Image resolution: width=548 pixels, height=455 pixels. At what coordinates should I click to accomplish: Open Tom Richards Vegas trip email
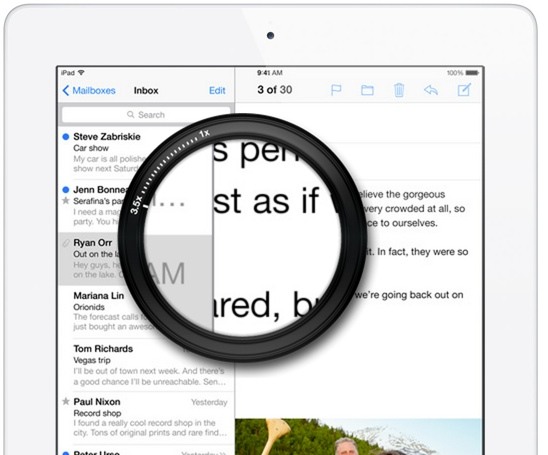[146, 365]
